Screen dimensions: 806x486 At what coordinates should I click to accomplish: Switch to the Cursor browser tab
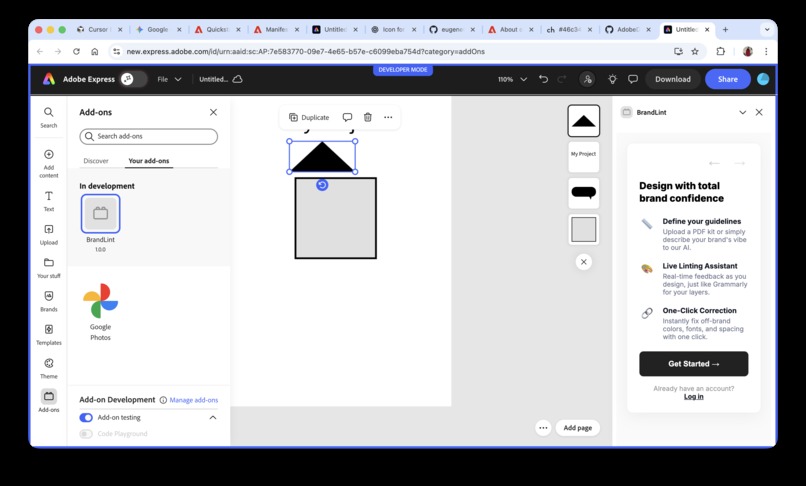[98, 30]
